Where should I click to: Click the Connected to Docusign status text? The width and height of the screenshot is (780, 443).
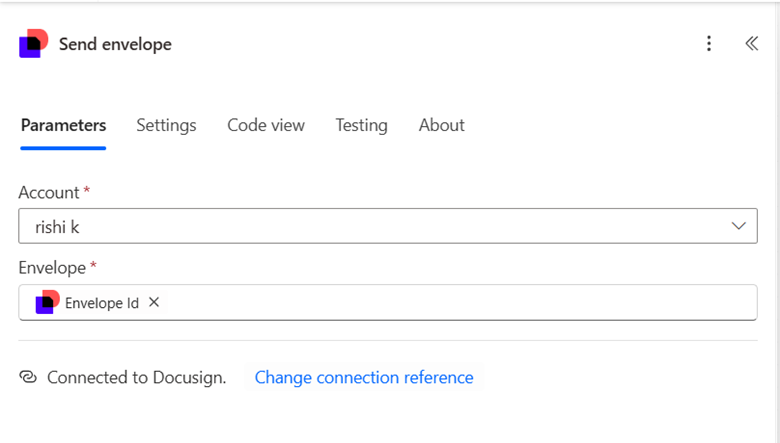tap(136, 377)
